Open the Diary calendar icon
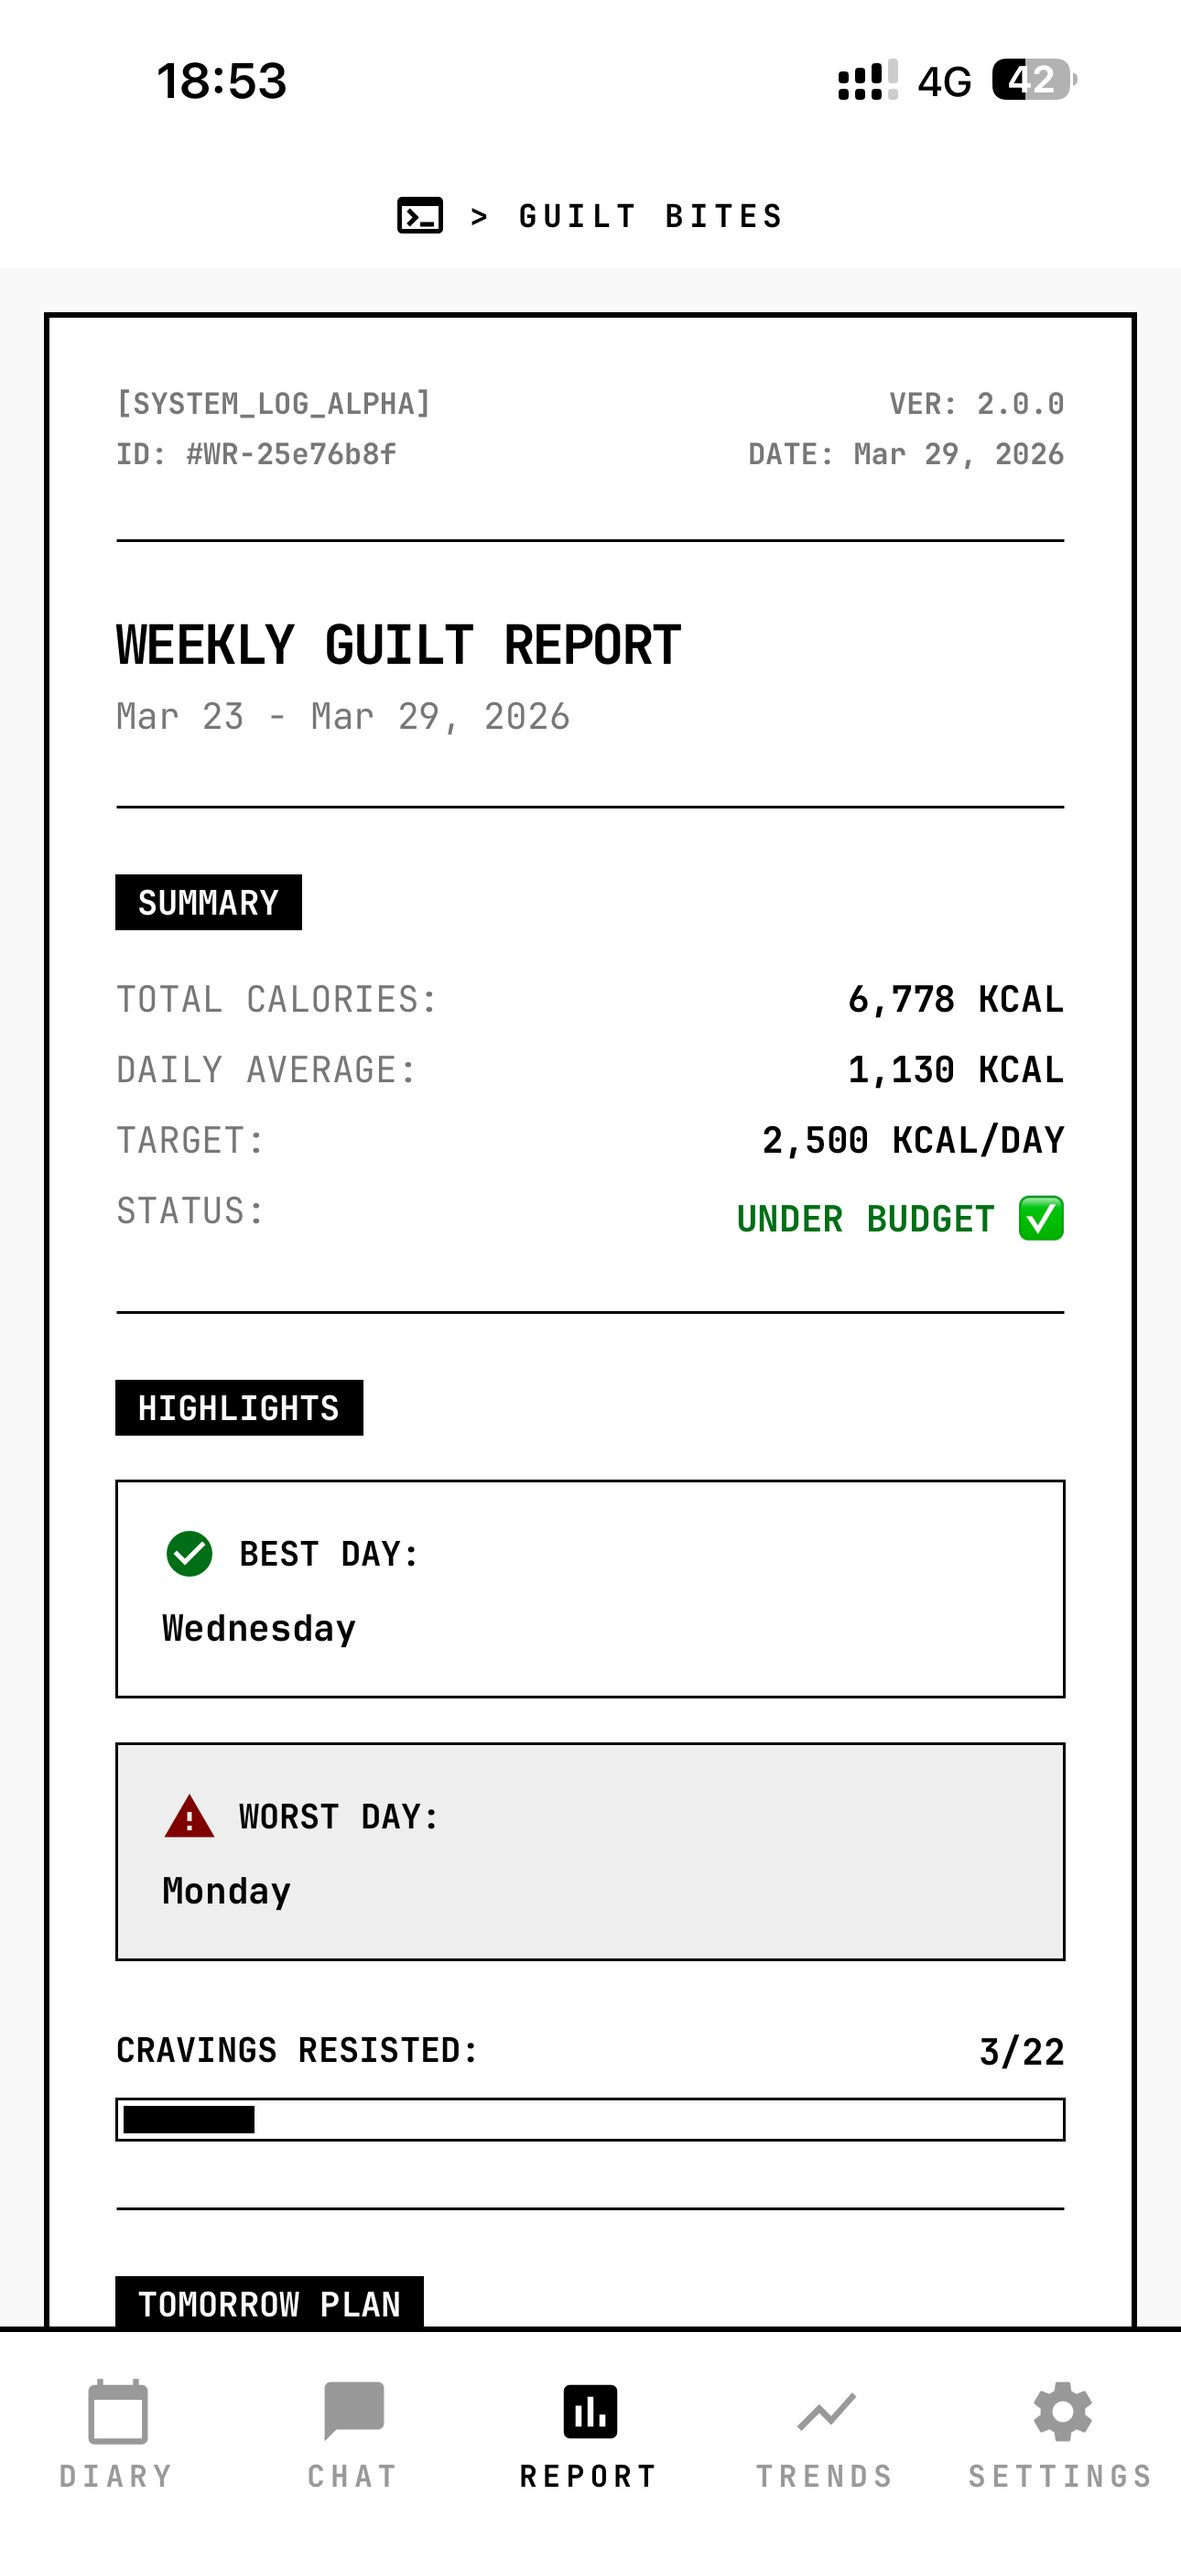This screenshot has height=2560, width=1181. click(117, 2411)
